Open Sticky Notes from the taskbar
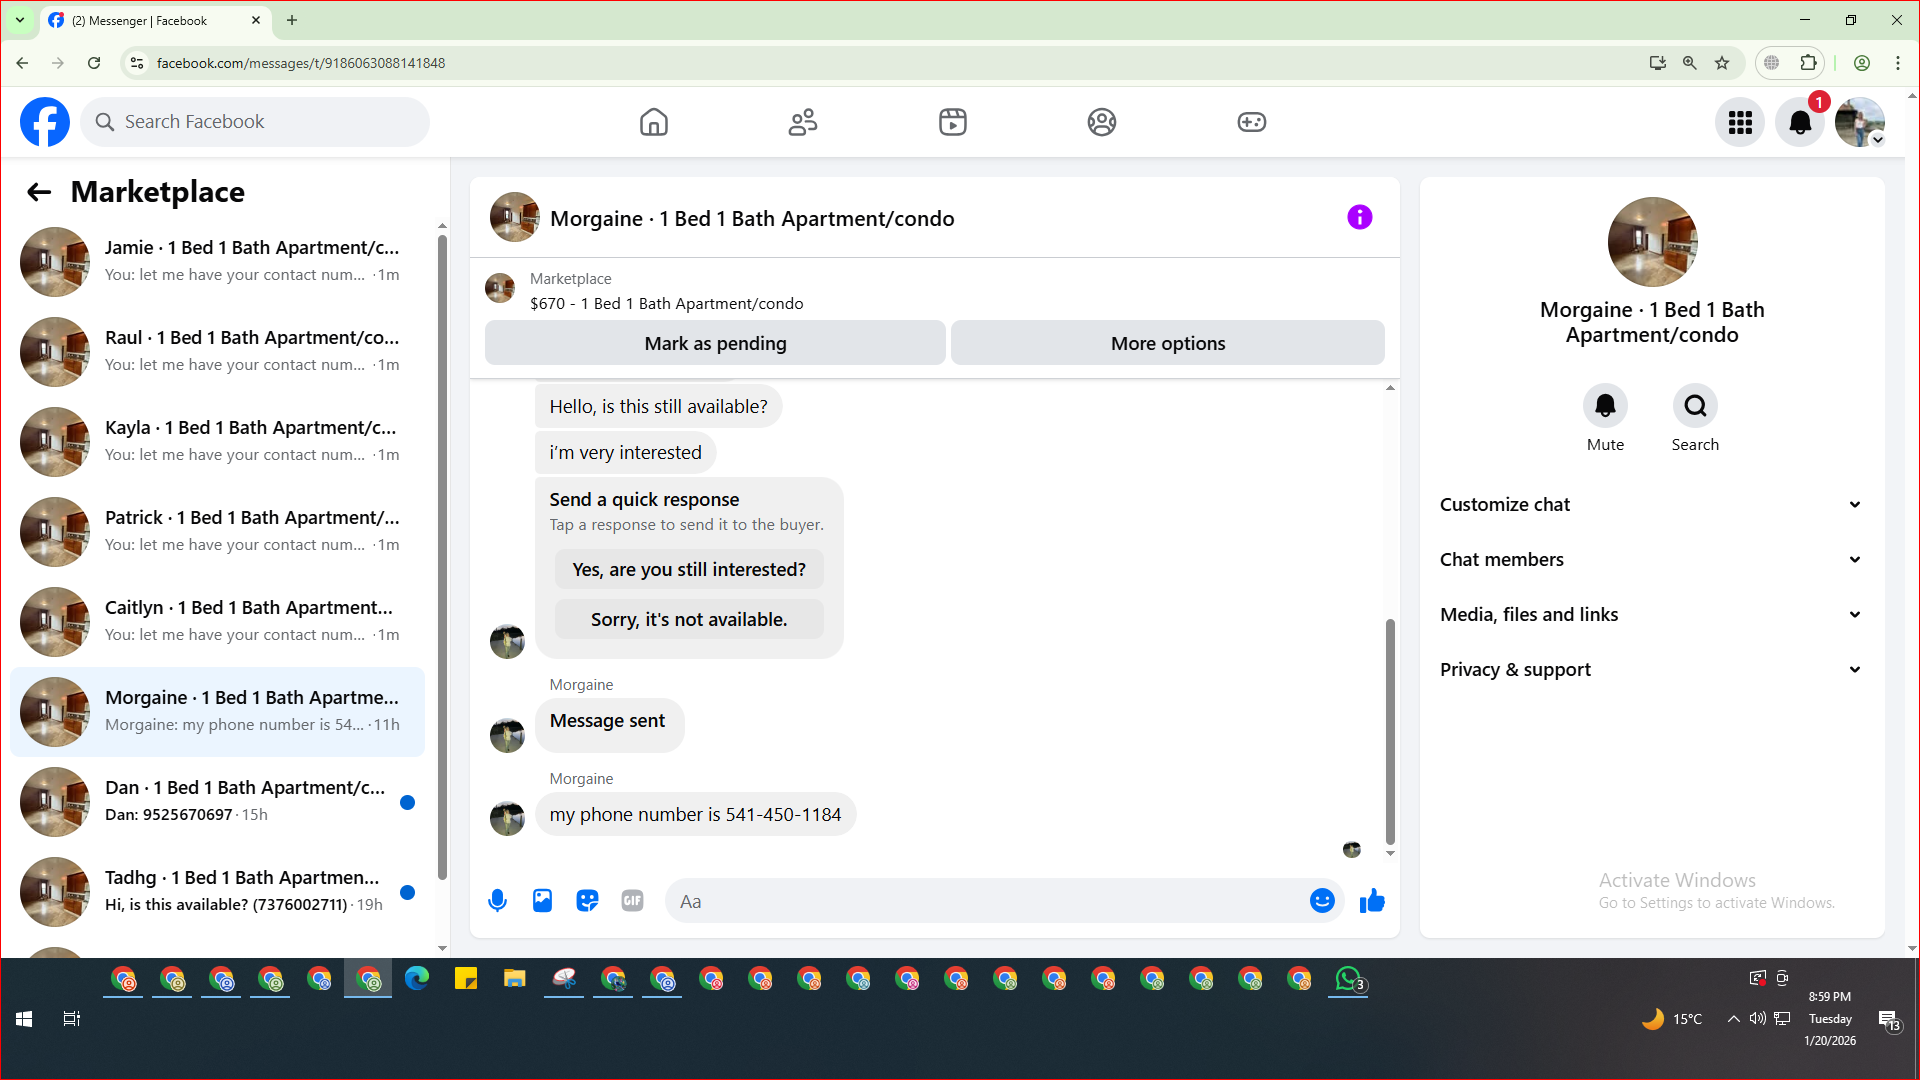The height and width of the screenshot is (1080, 1920). coord(466,979)
